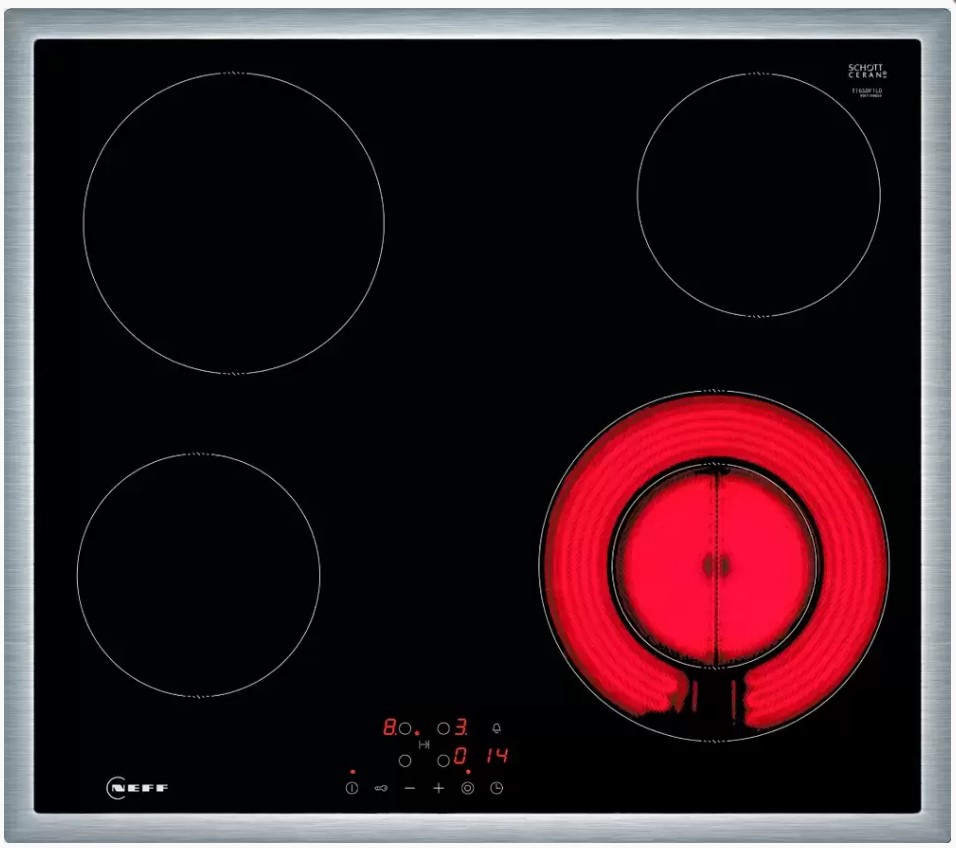
Task: Select the zone circle beside the 3 display
Action: click(443, 728)
